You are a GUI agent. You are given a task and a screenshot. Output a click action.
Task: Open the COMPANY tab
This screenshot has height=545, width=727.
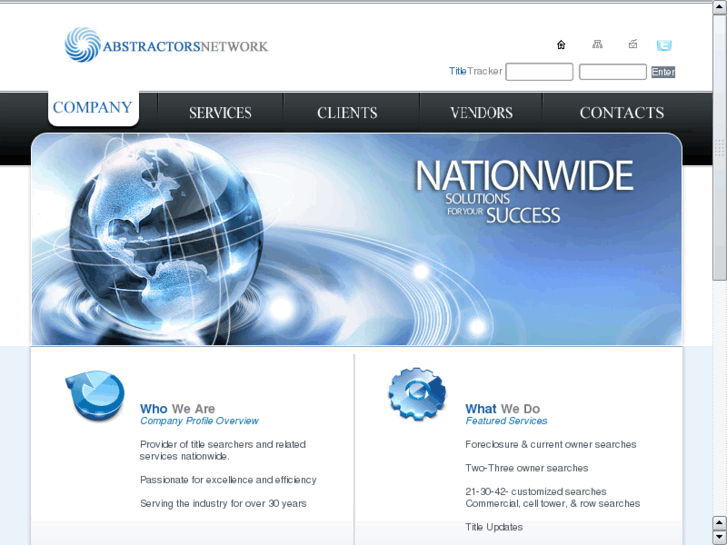(93, 107)
